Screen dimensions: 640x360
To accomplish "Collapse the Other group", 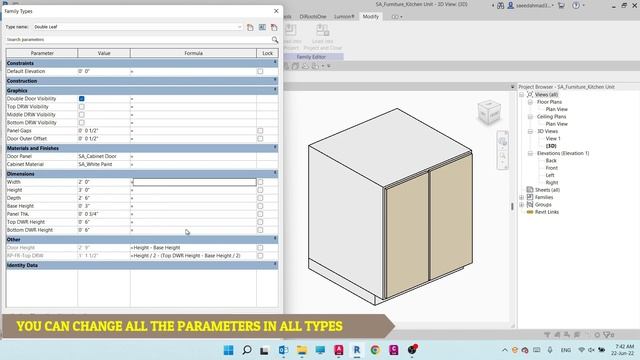I will 275,239.
